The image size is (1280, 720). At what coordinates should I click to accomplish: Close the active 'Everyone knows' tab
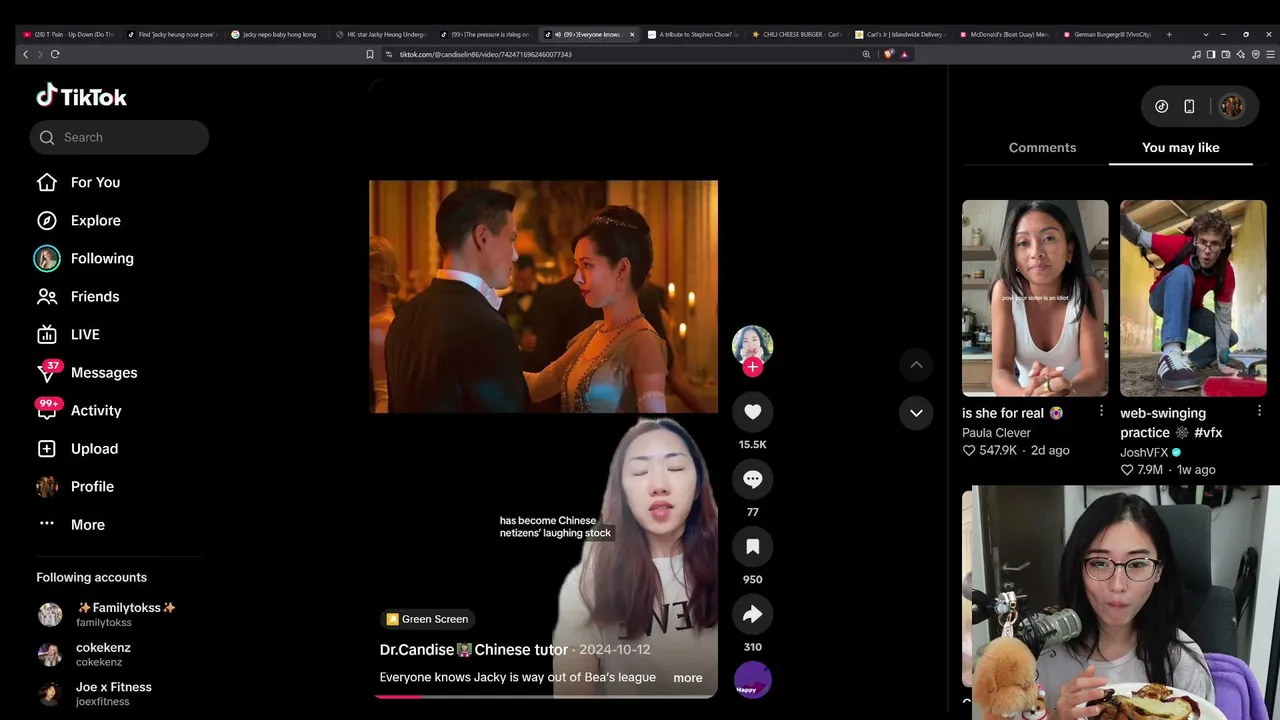pos(632,34)
